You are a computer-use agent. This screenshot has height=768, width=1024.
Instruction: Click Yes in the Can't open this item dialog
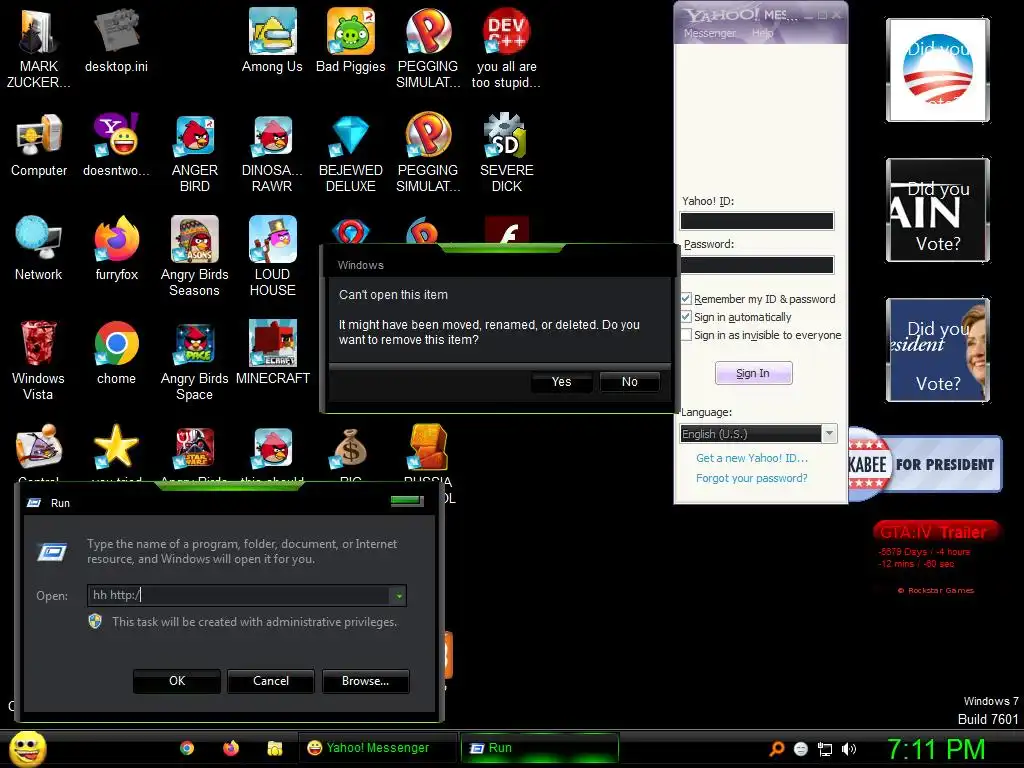[x=562, y=381]
